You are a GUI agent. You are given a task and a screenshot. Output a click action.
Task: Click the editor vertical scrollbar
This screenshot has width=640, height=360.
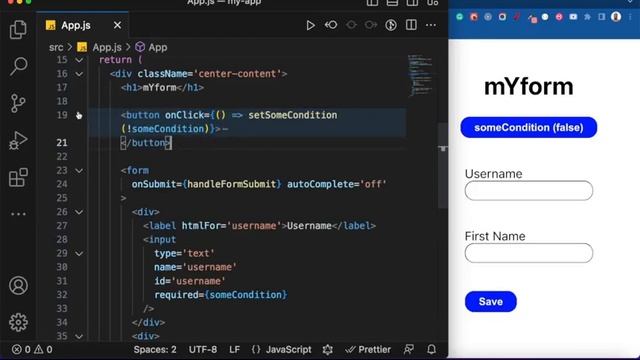click(x=443, y=165)
